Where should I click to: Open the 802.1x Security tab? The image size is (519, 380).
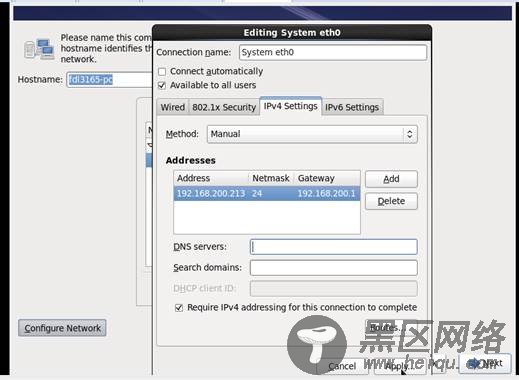pos(224,107)
